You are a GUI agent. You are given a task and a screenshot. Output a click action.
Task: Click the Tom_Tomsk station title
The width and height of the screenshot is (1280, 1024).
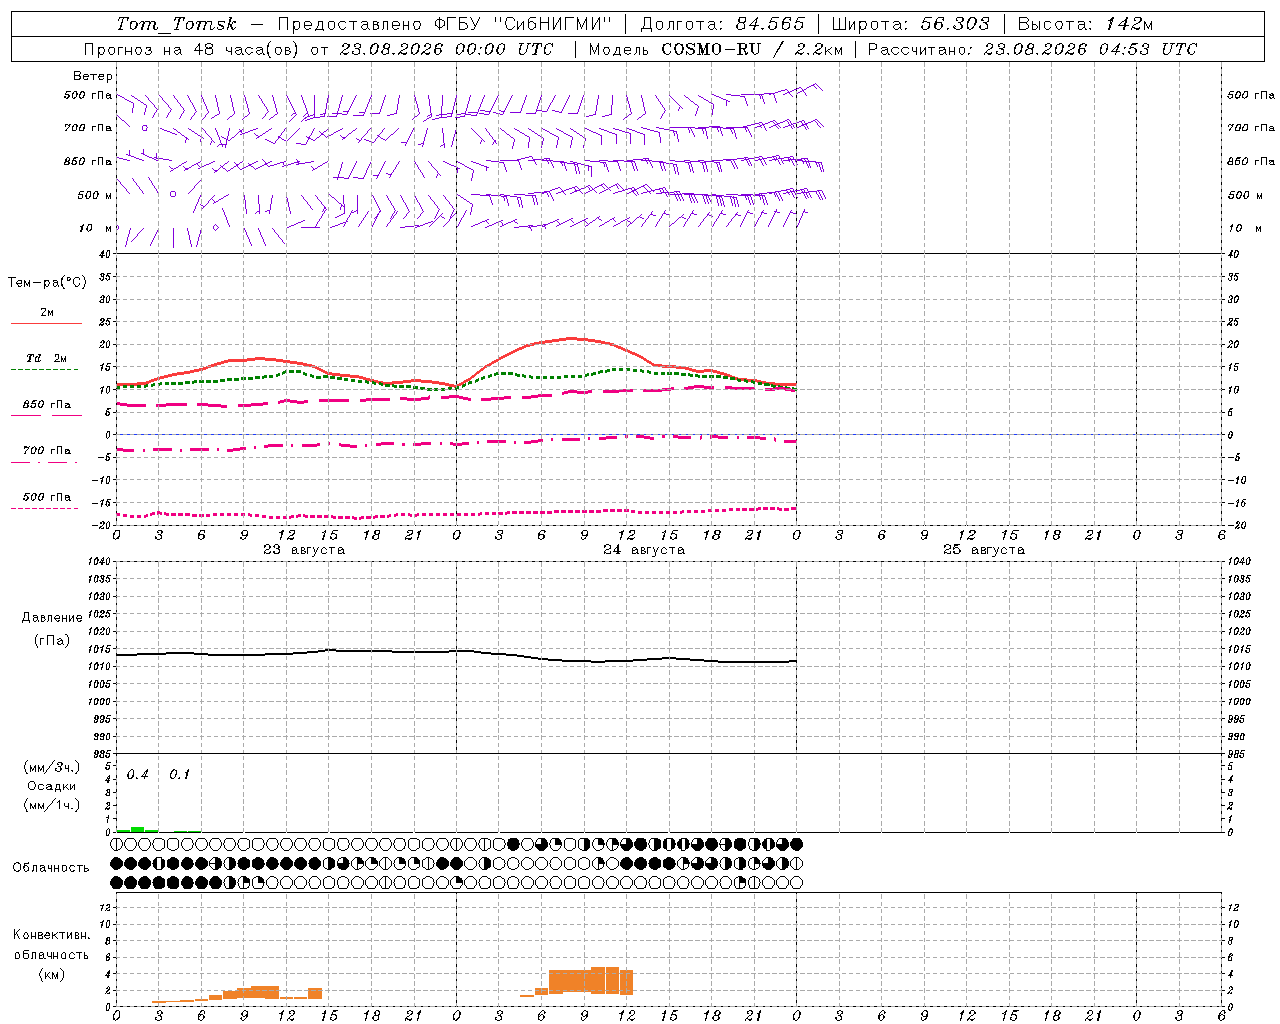point(177,24)
